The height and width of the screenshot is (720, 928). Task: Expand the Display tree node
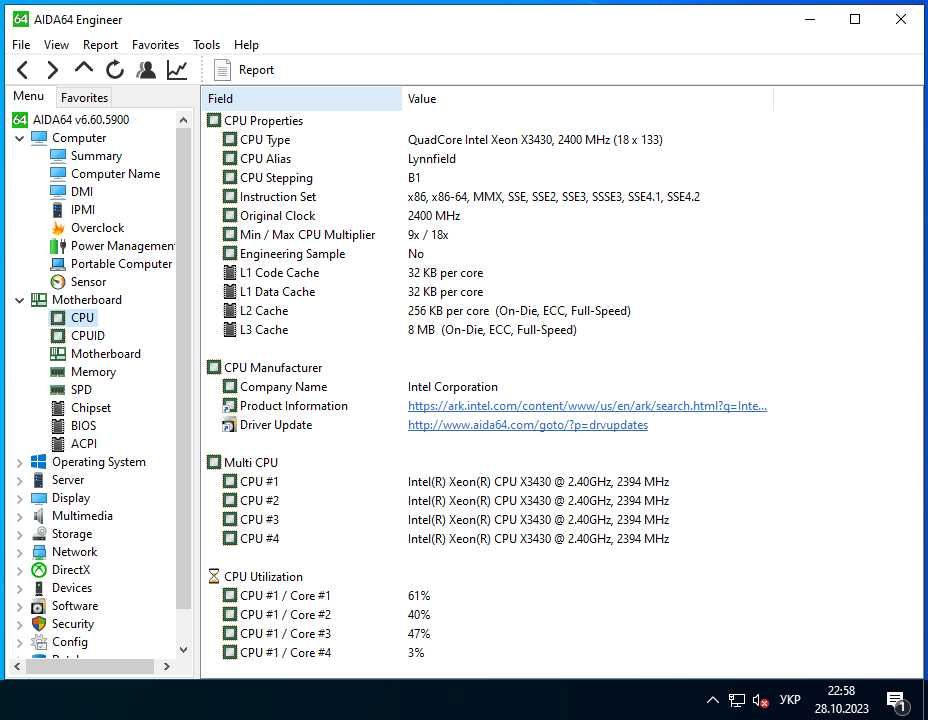pyautogui.click(x=20, y=499)
